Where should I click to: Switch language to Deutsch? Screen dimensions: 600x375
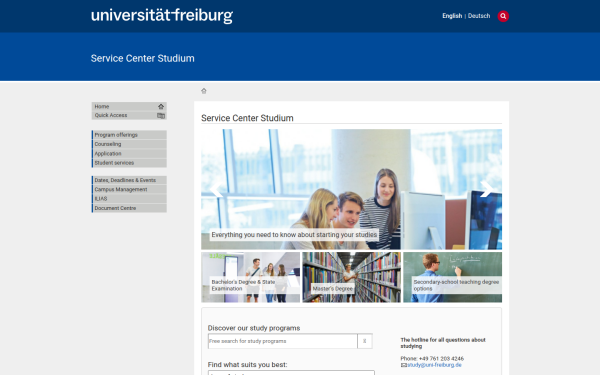(479, 16)
